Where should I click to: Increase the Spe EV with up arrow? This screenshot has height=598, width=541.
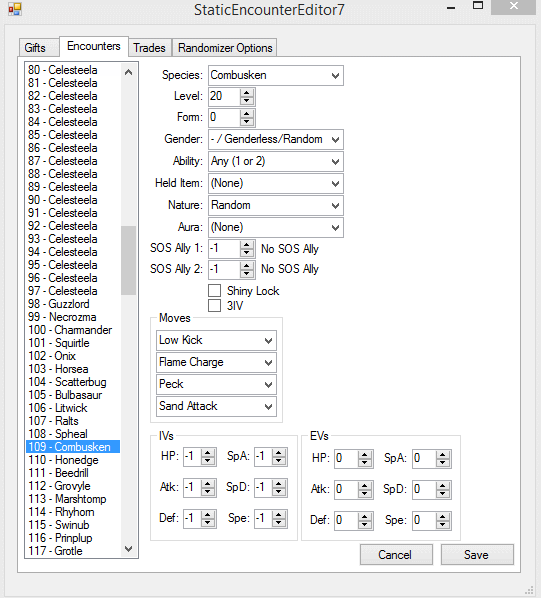443,517
